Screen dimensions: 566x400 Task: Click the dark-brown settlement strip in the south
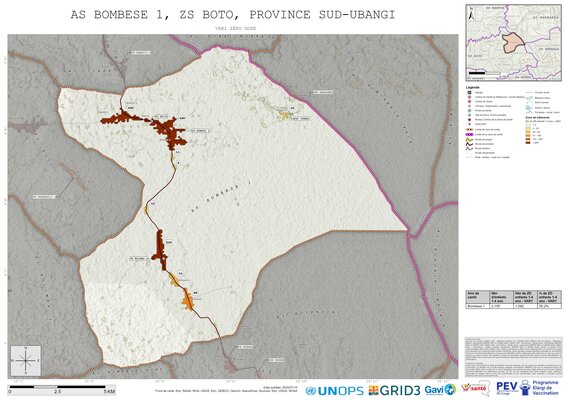click(161, 250)
